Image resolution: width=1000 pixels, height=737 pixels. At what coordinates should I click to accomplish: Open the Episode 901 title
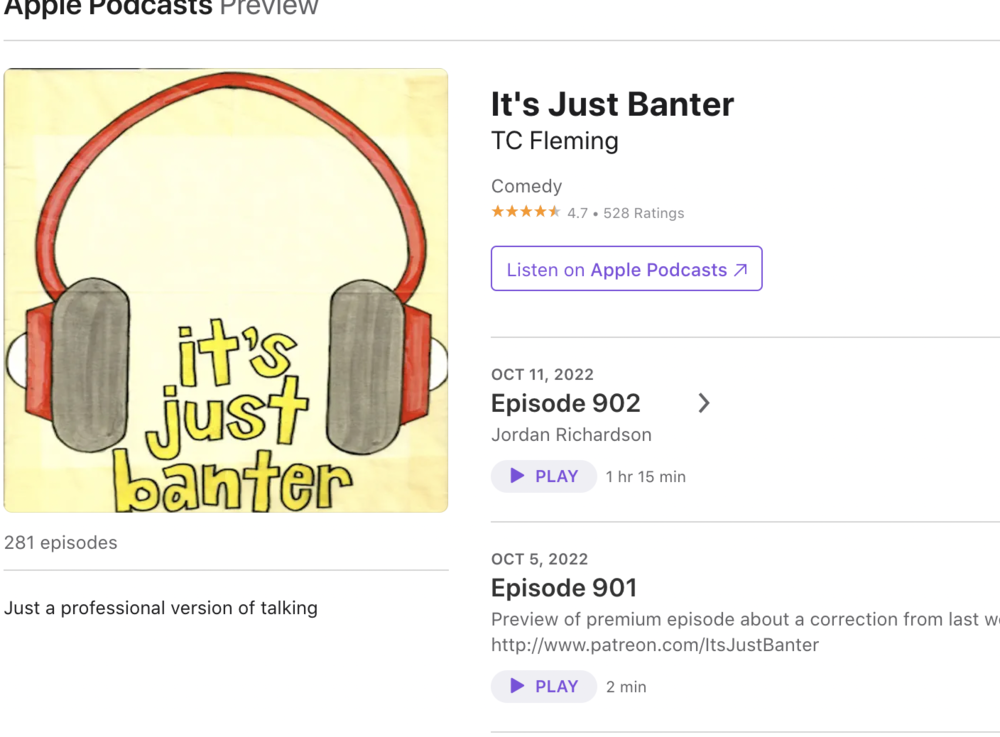[563, 587]
